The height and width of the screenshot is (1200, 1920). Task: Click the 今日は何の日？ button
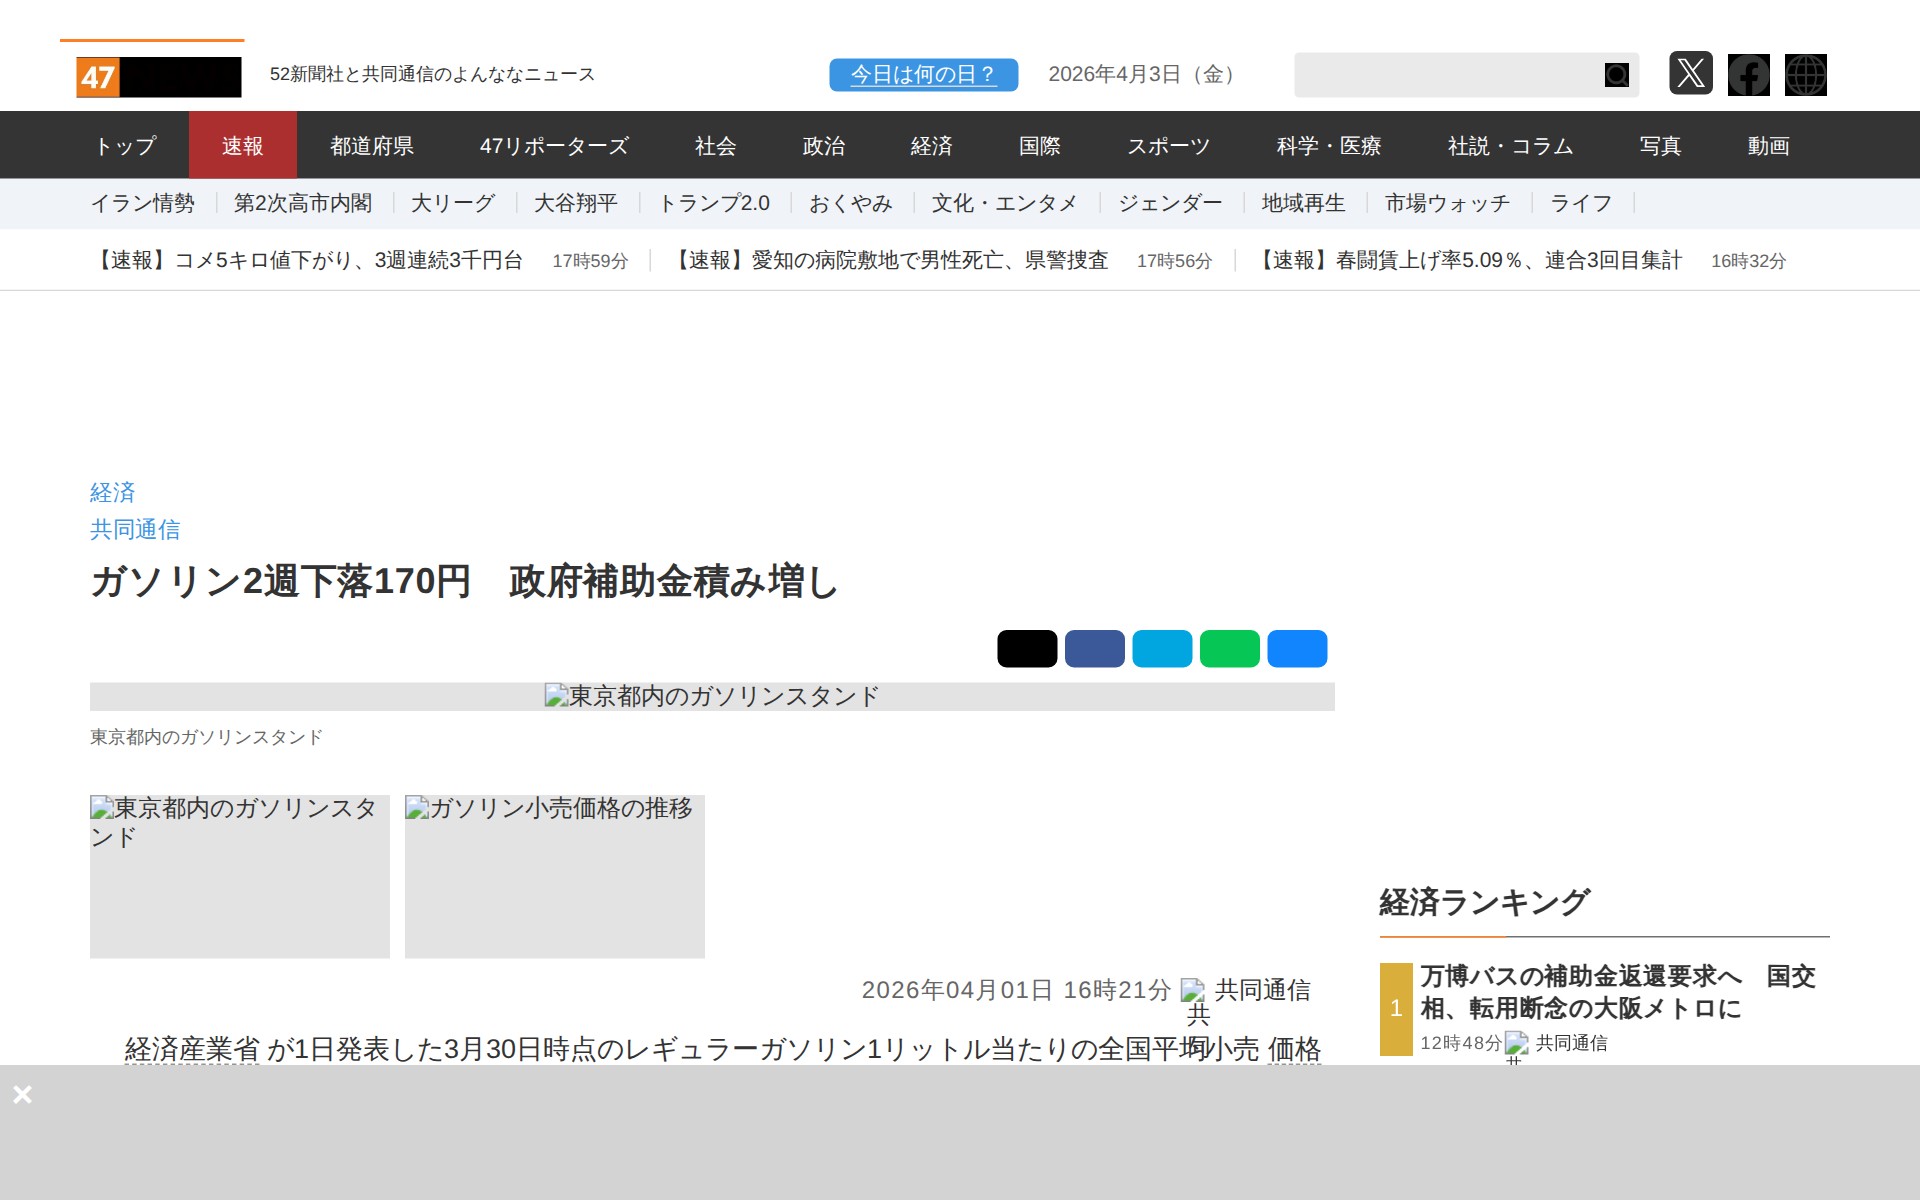click(923, 75)
